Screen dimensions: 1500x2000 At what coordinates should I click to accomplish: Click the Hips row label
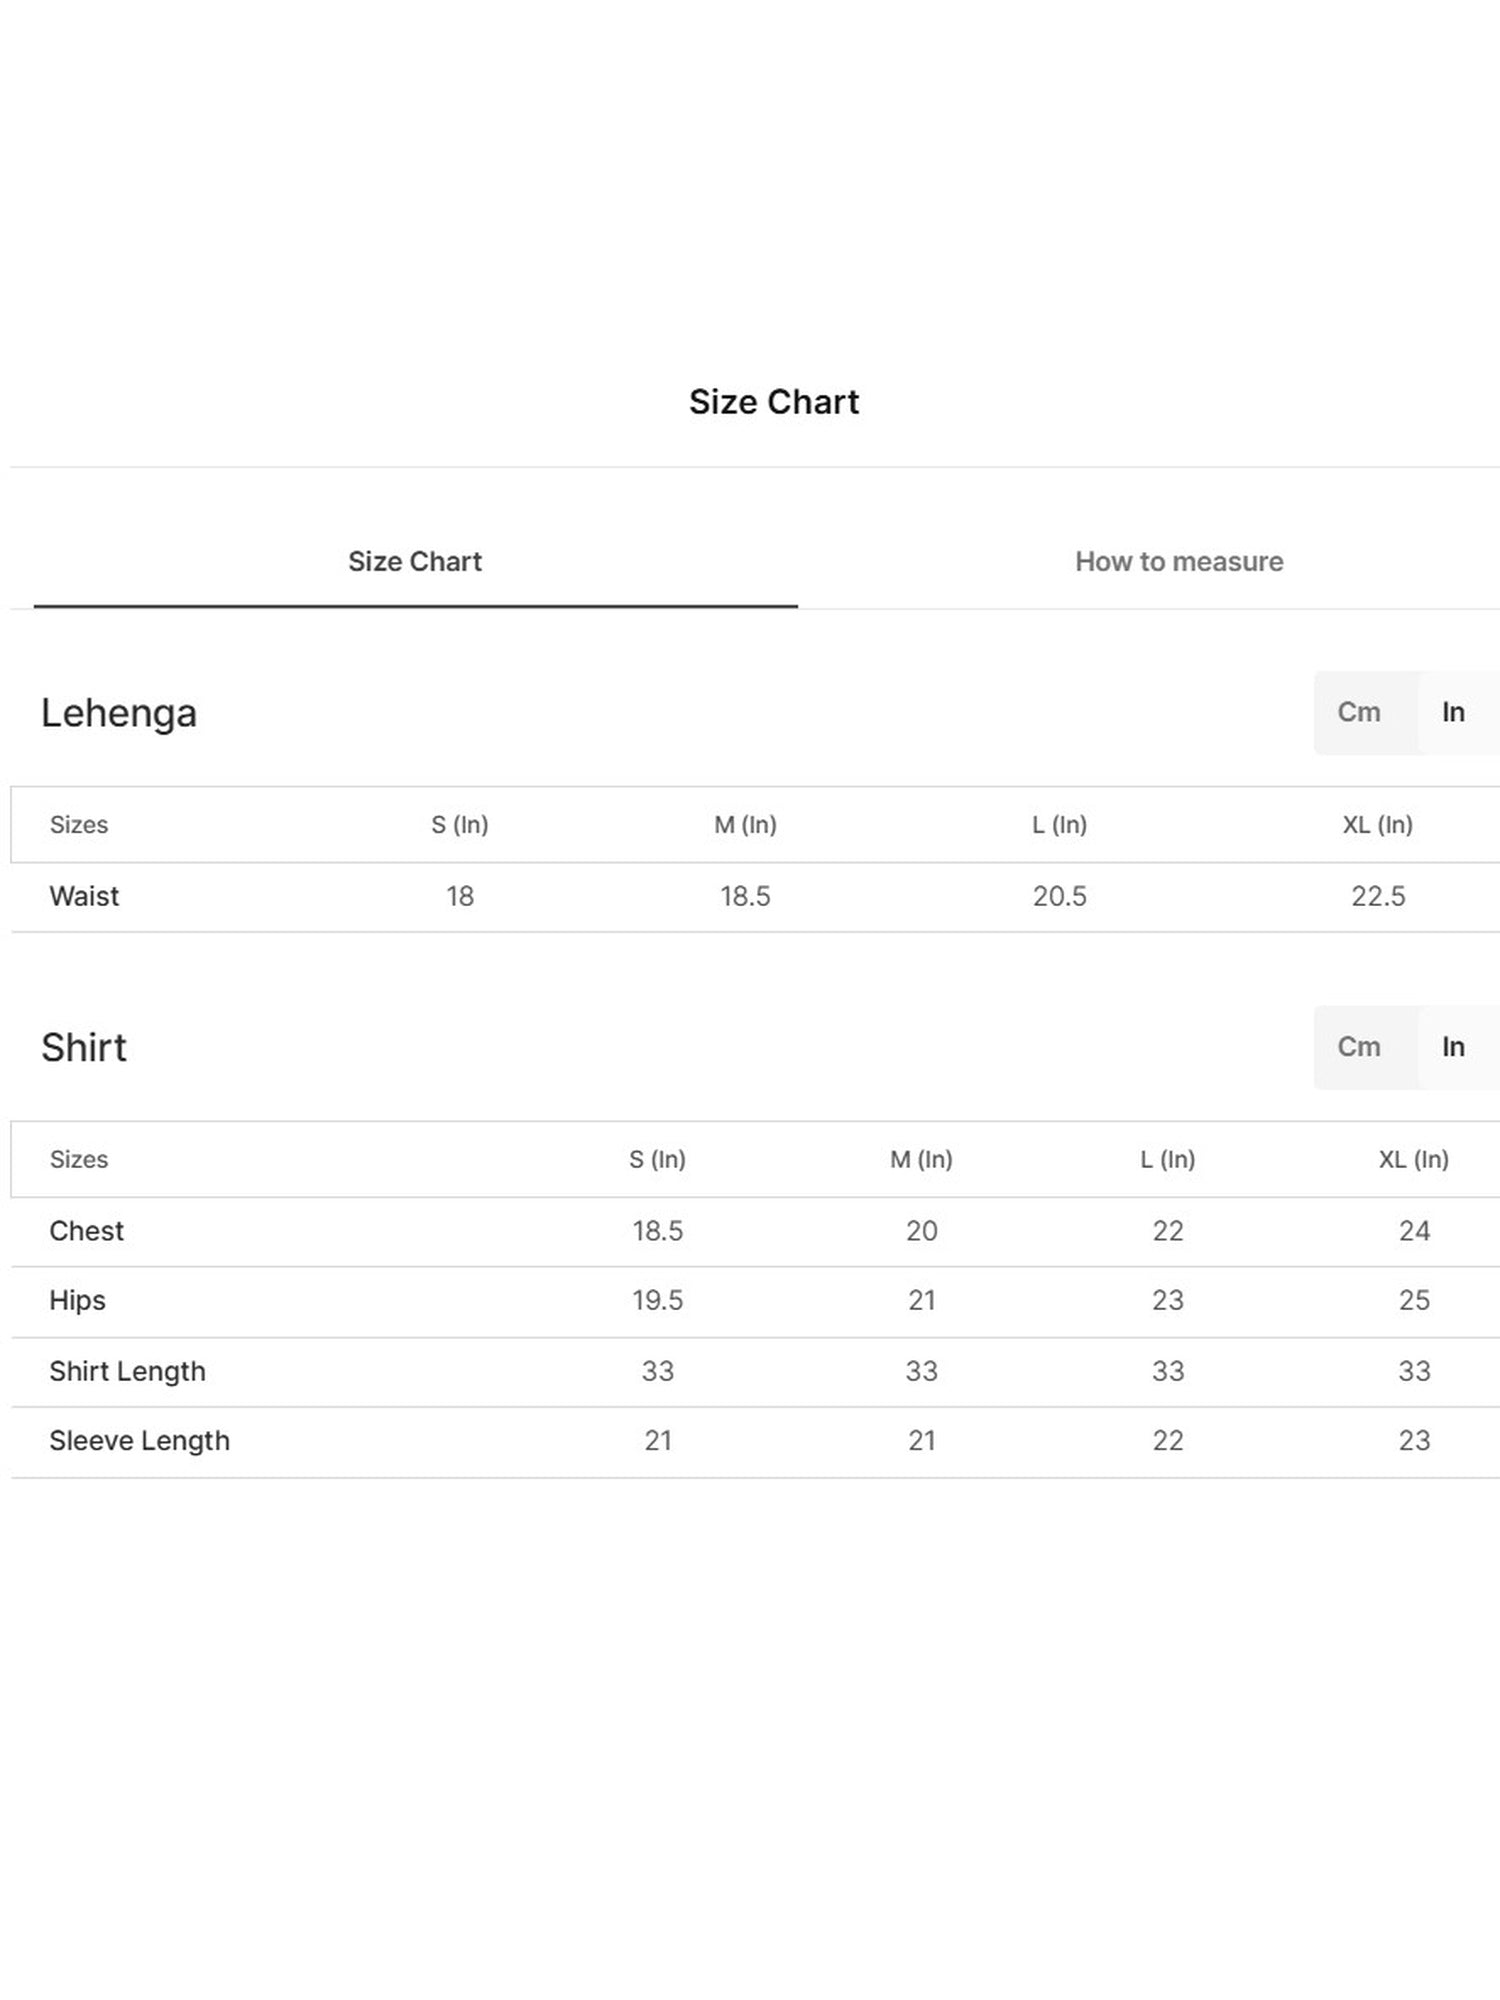(x=77, y=1301)
